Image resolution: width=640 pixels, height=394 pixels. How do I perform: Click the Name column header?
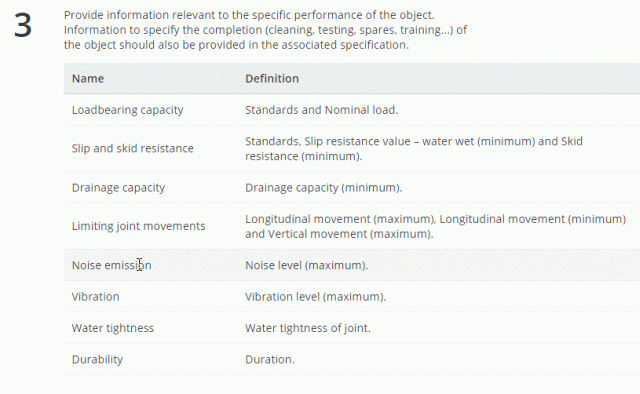(x=88, y=78)
